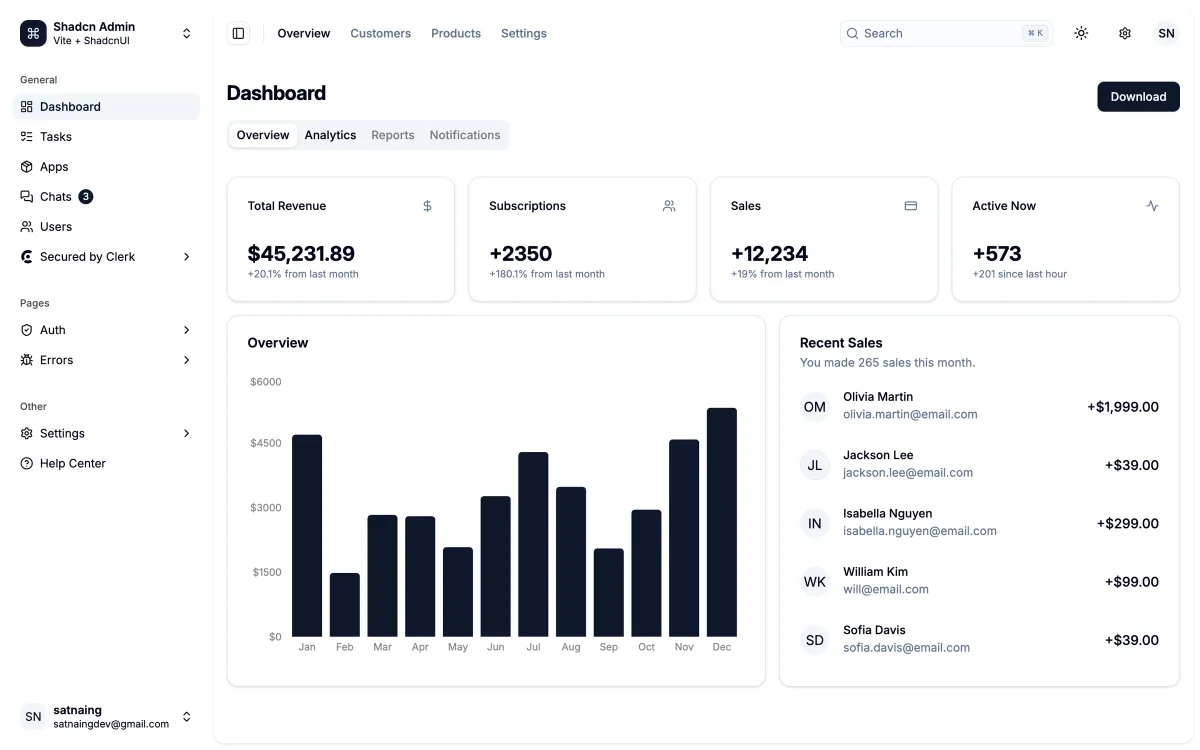The width and height of the screenshot is (1200, 750).
Task: Open the Apps sidebar link
Action: (106, 167)
